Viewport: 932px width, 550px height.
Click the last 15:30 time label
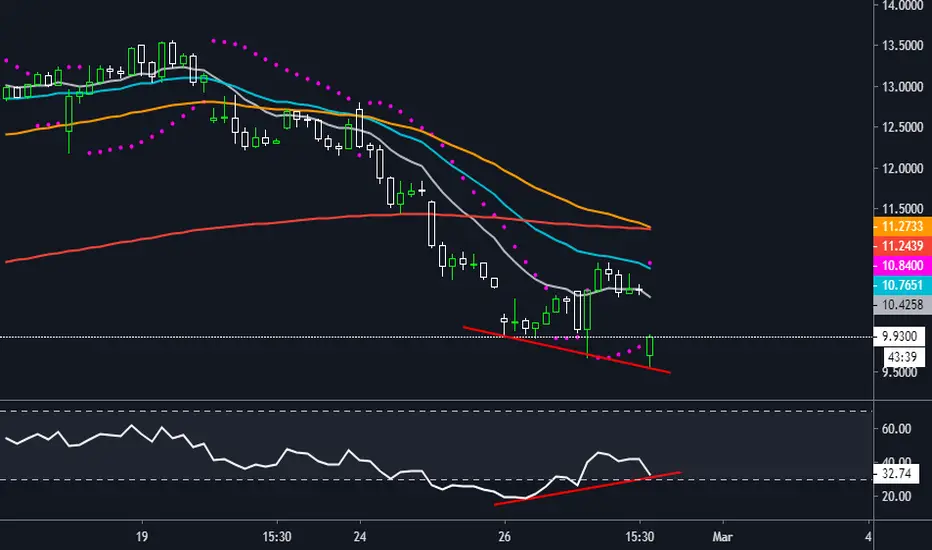[x=640, y=536]
